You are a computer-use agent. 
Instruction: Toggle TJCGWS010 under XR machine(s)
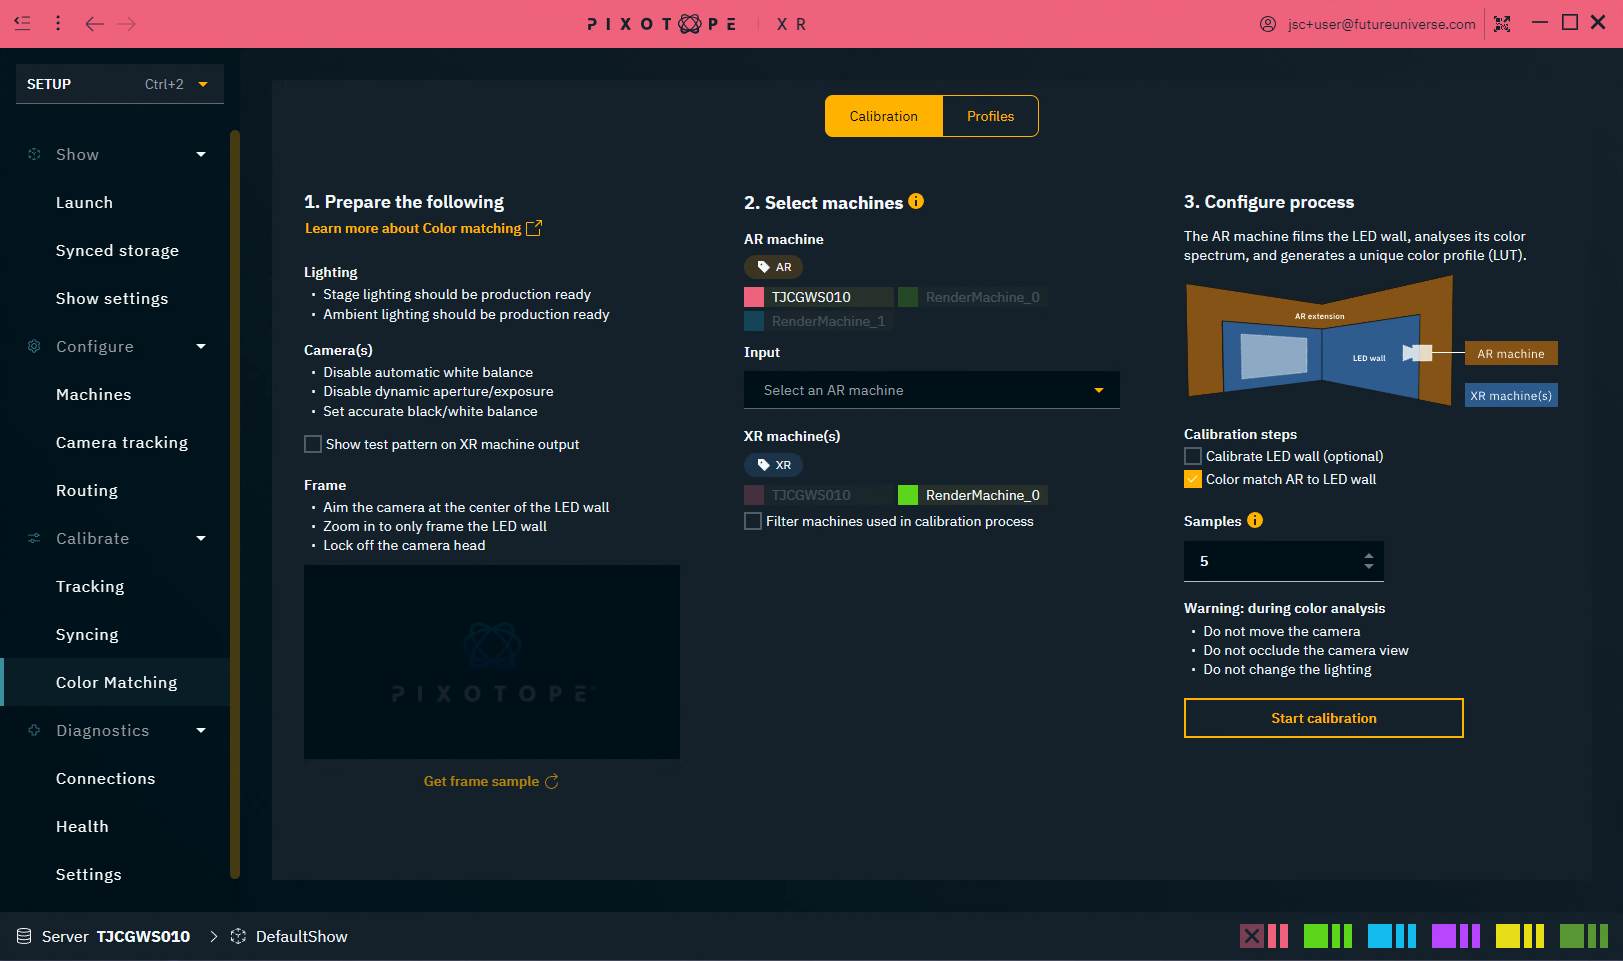[x=819, y=495]
